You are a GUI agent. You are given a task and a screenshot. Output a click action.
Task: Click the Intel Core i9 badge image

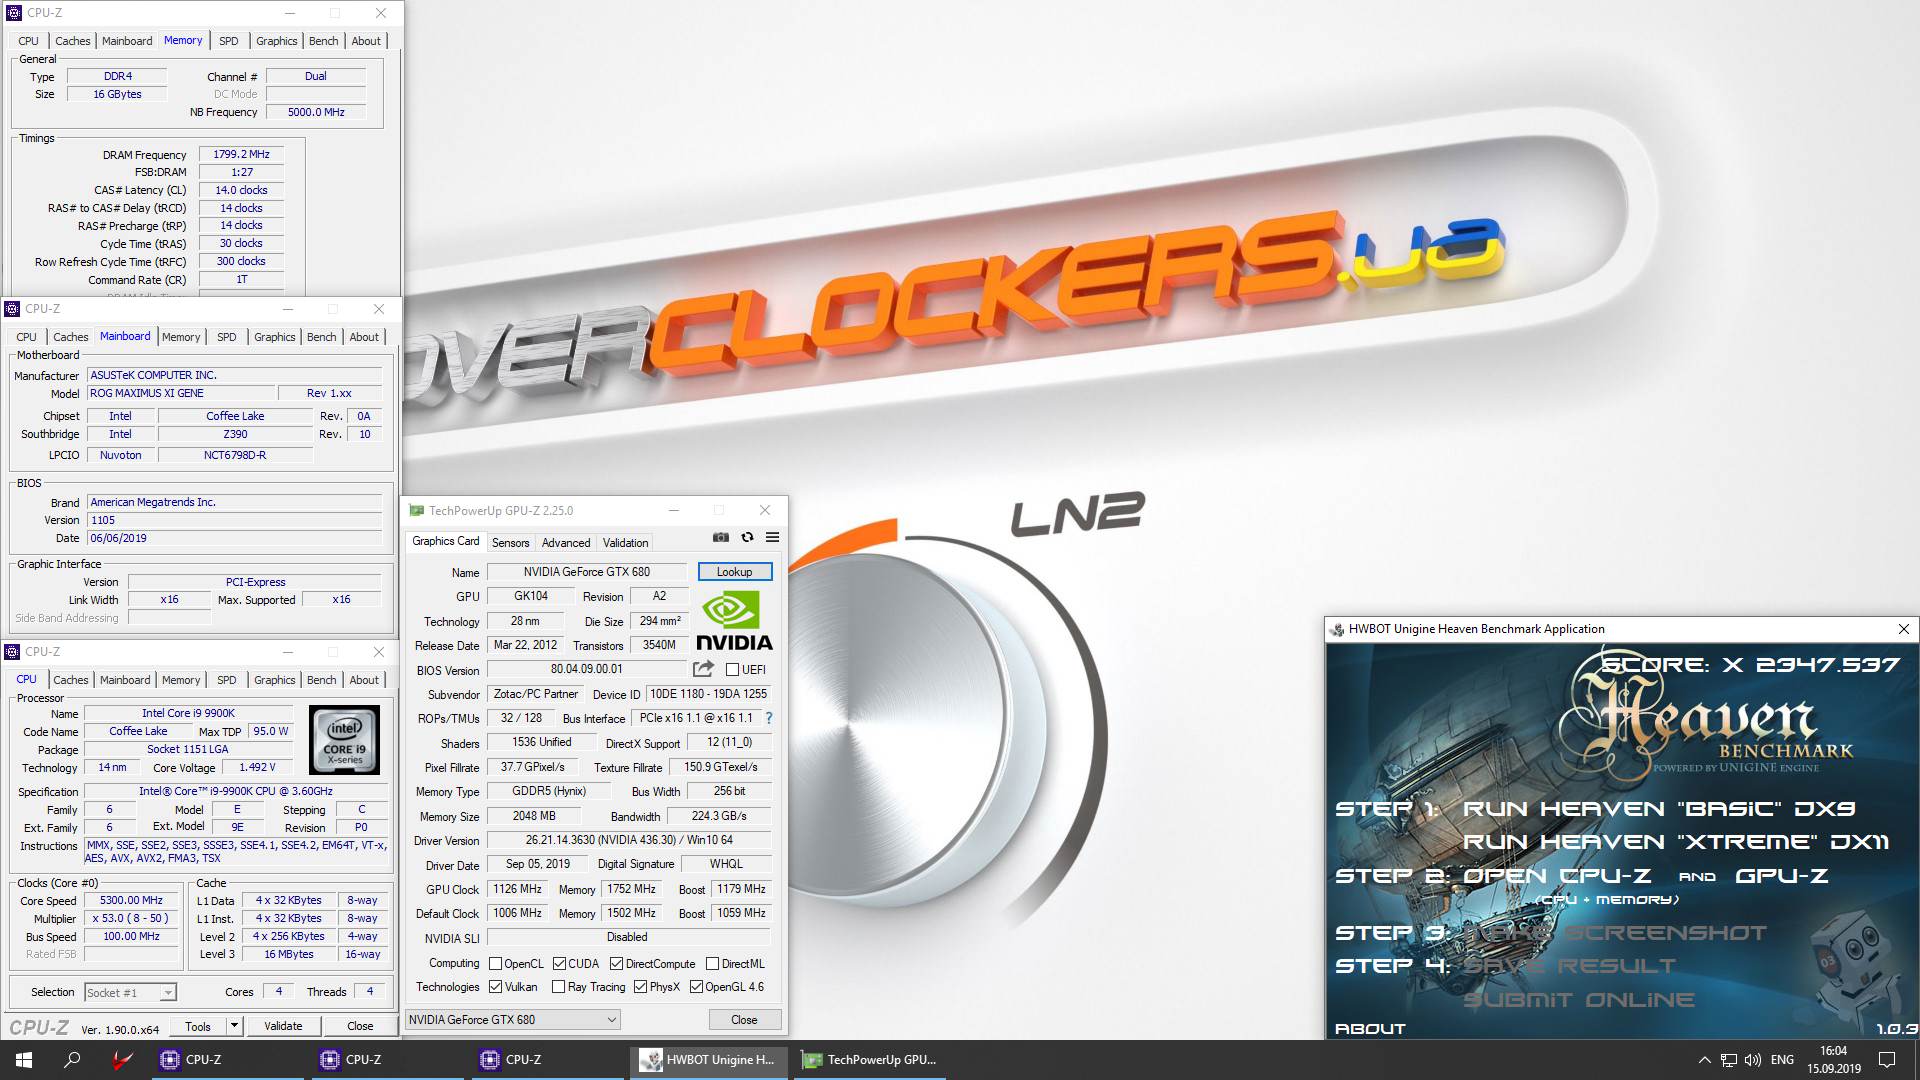344,740
